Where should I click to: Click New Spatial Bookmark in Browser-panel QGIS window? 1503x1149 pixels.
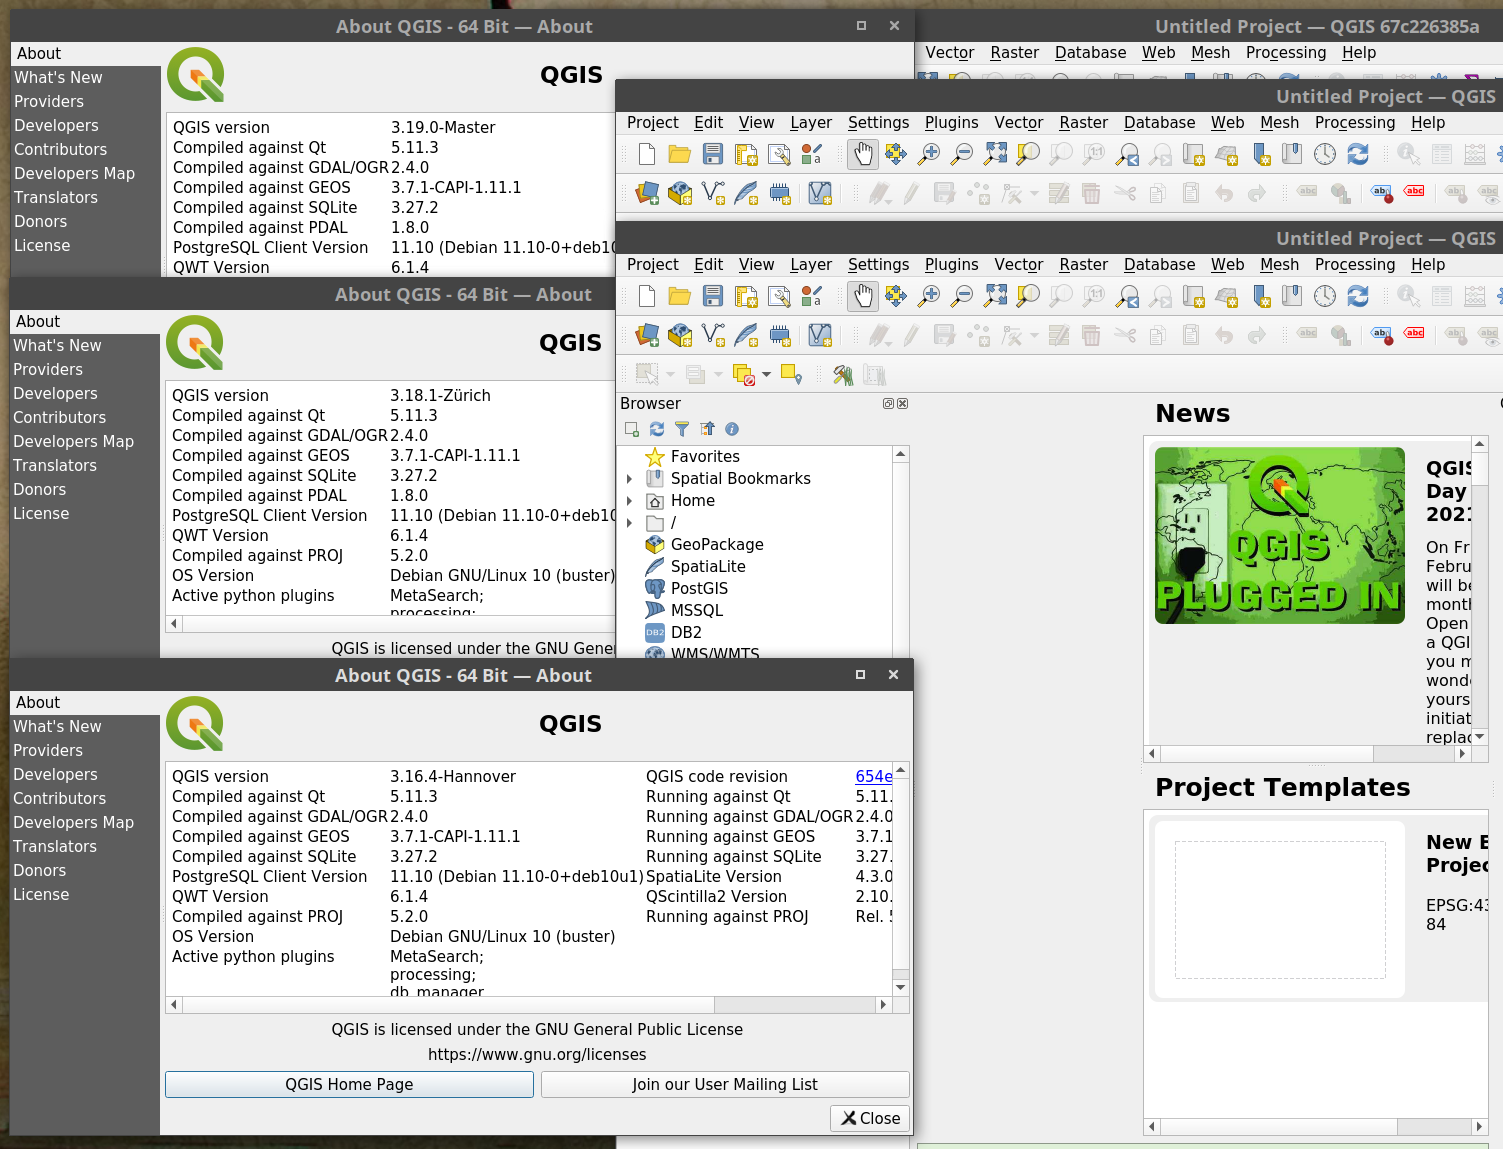(x=1260, y=296)
